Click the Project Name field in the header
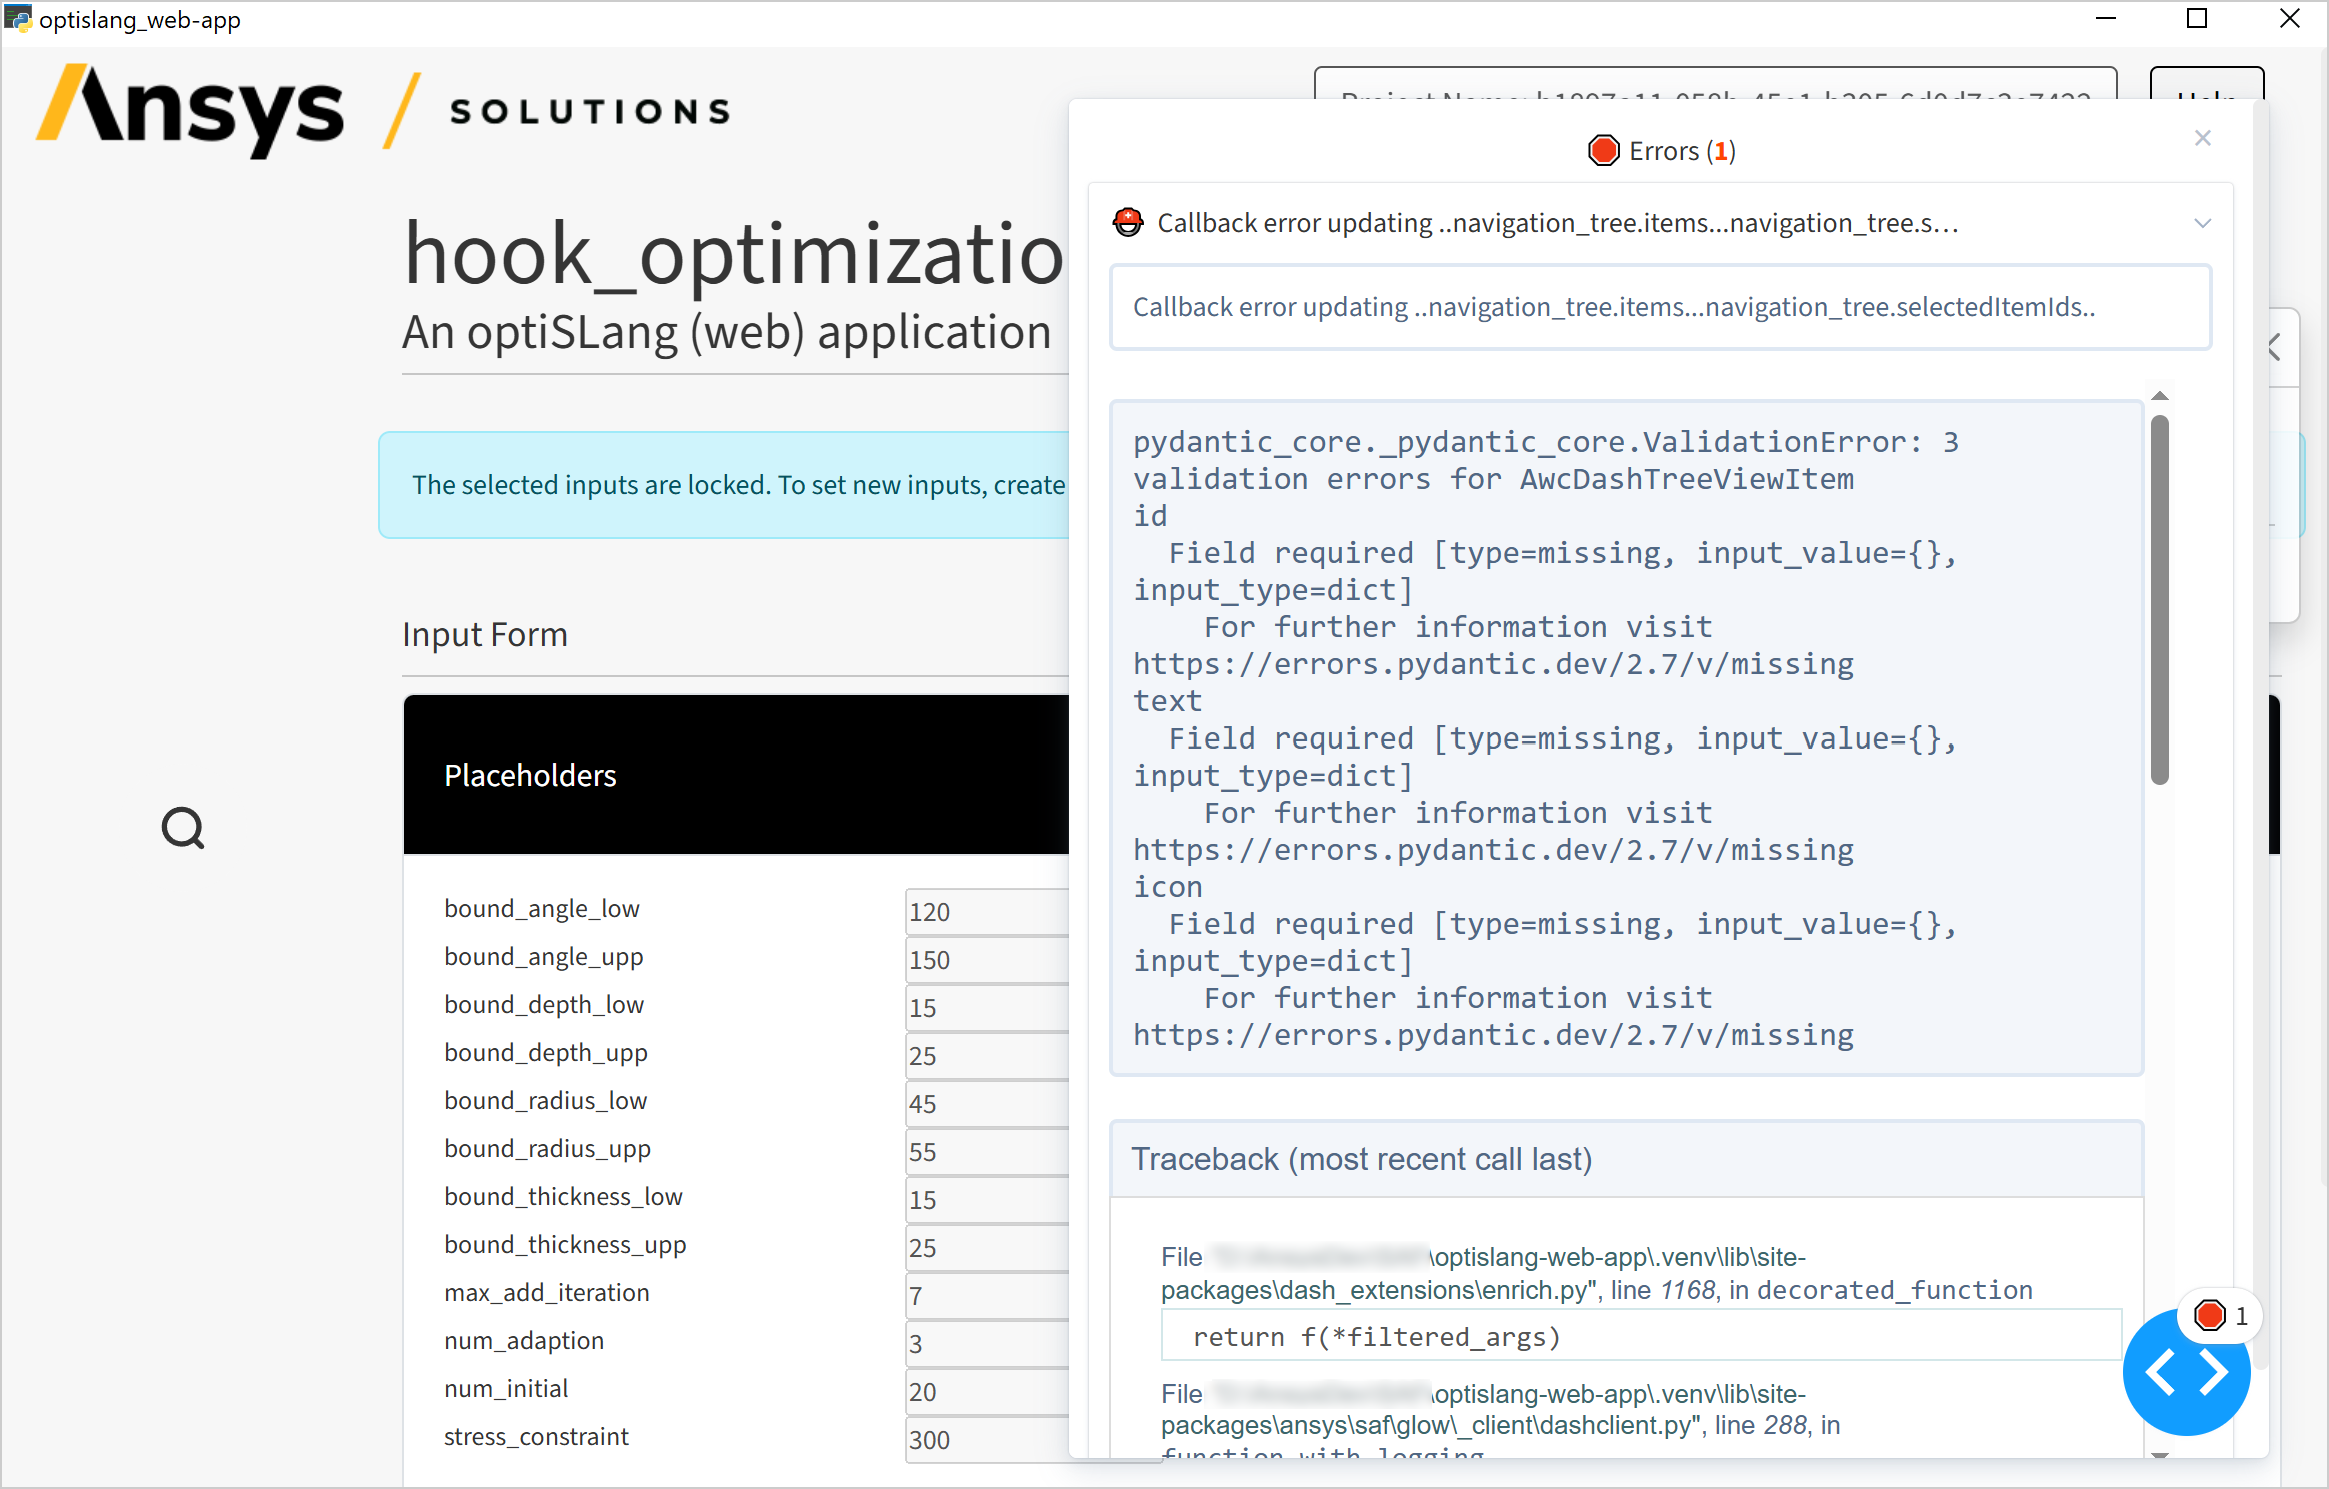 coord(1715,84)
